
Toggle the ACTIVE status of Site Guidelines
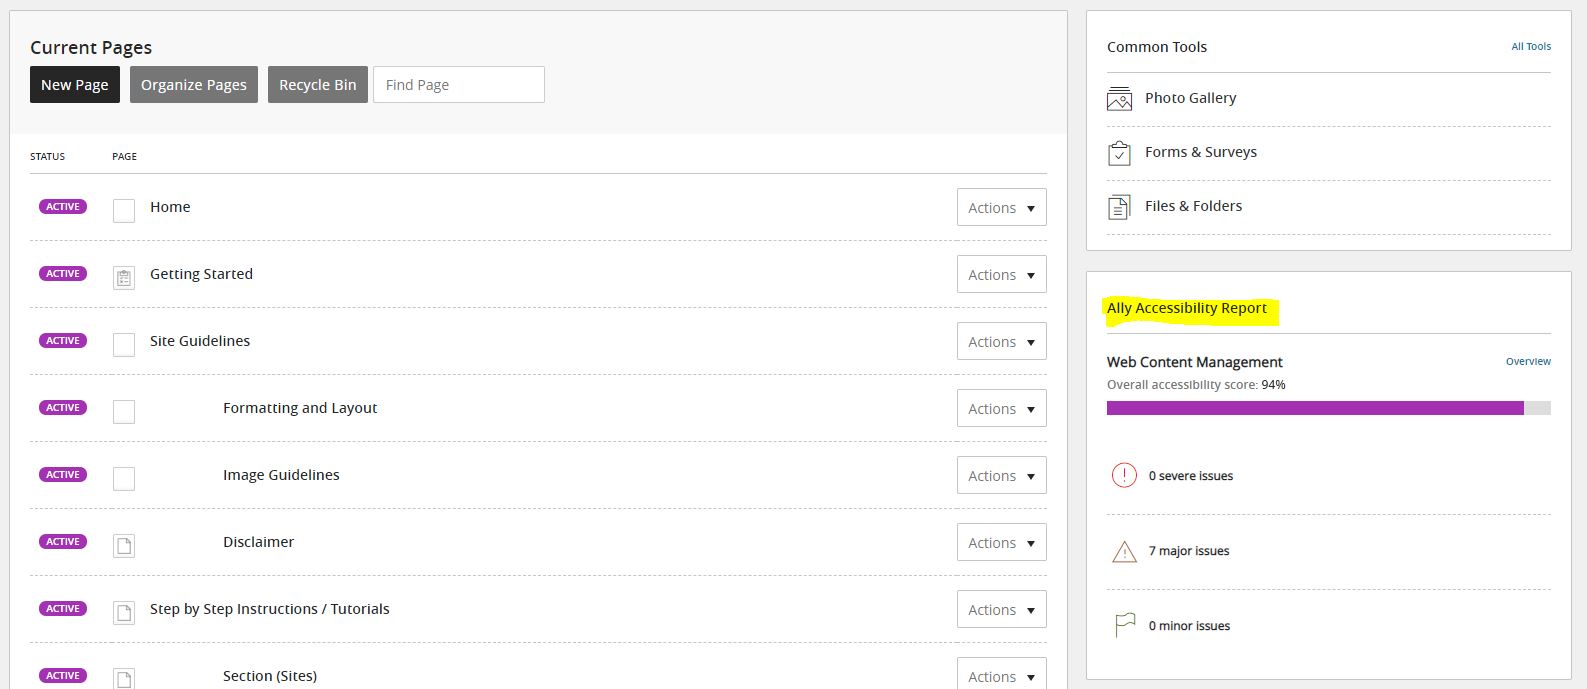click(63, 341)
